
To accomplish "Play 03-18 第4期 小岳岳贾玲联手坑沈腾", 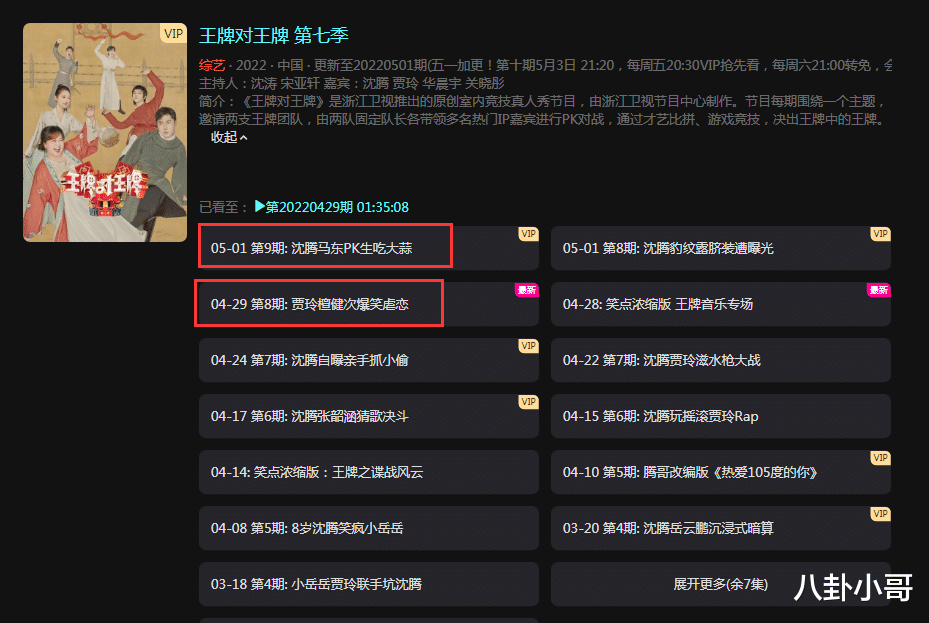I will tap(369, 584).
